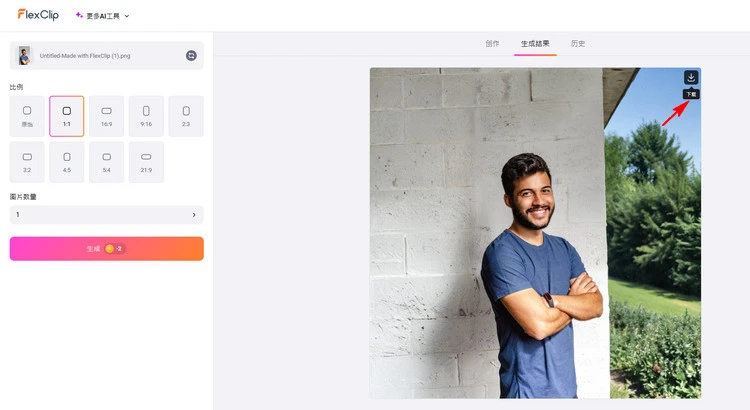The image size is (750, 410).
Task: Click the chevron beside AI tools
Action: click(x=127, y=16)
